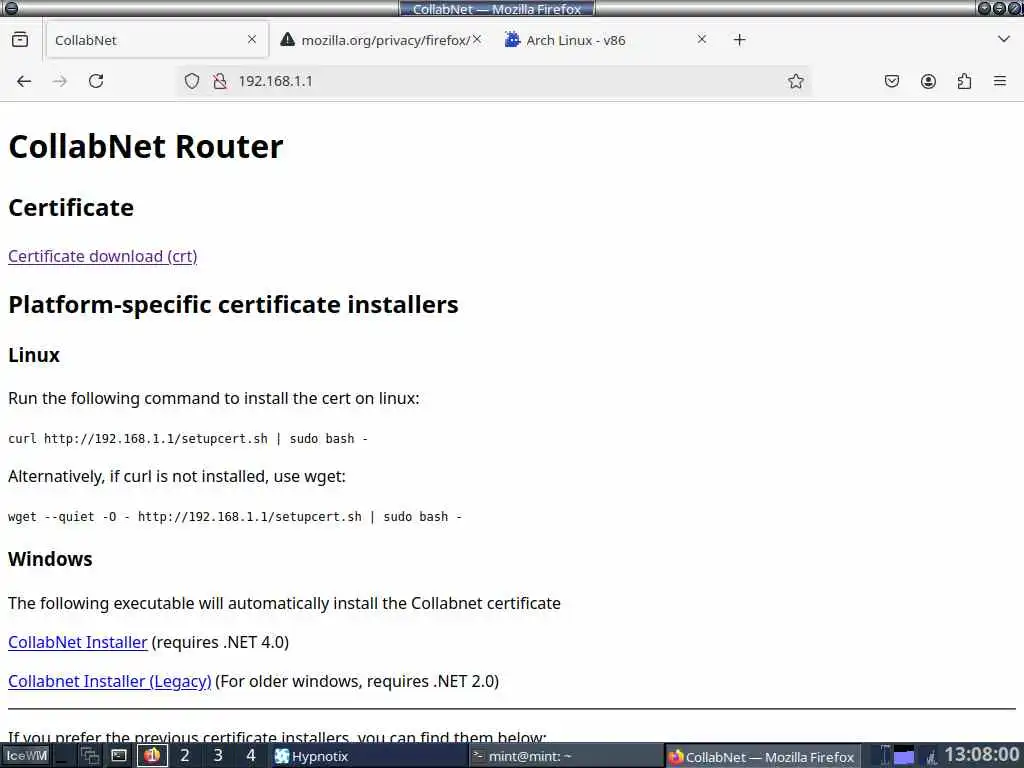
Task: Click the Platform-specific certificate installers heading
Action: coord(233,304)
